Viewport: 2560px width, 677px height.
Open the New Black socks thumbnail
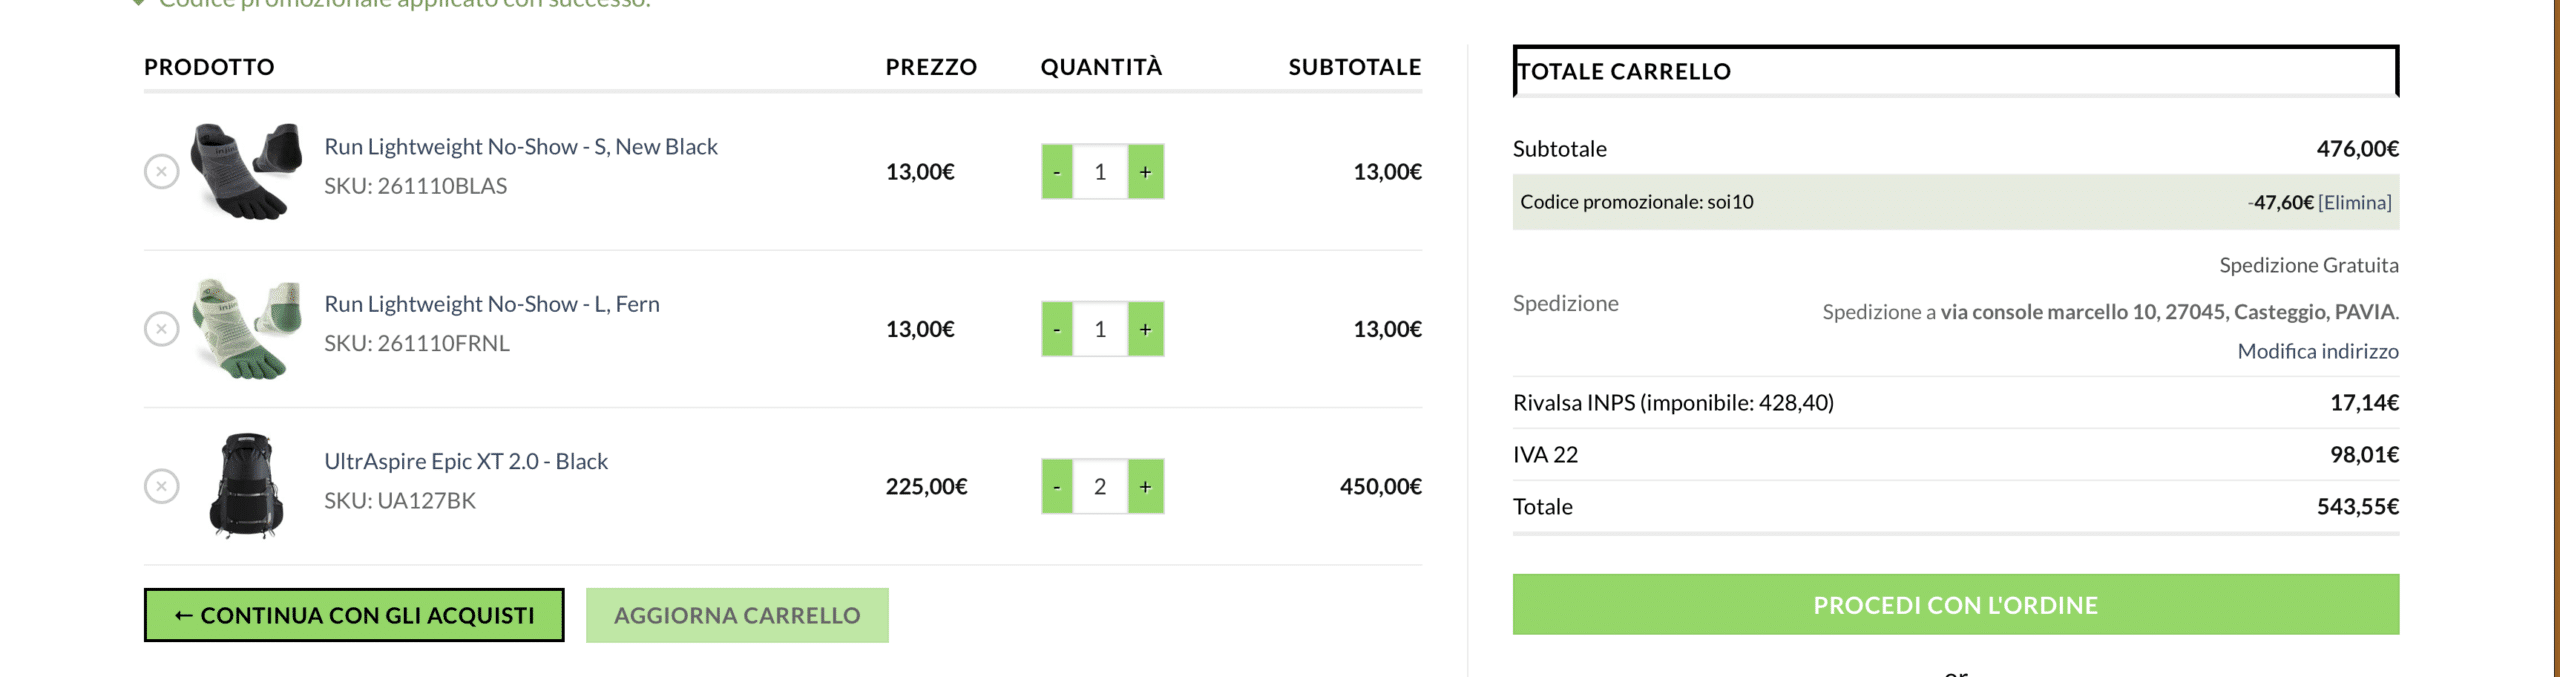tap(246, 171)
